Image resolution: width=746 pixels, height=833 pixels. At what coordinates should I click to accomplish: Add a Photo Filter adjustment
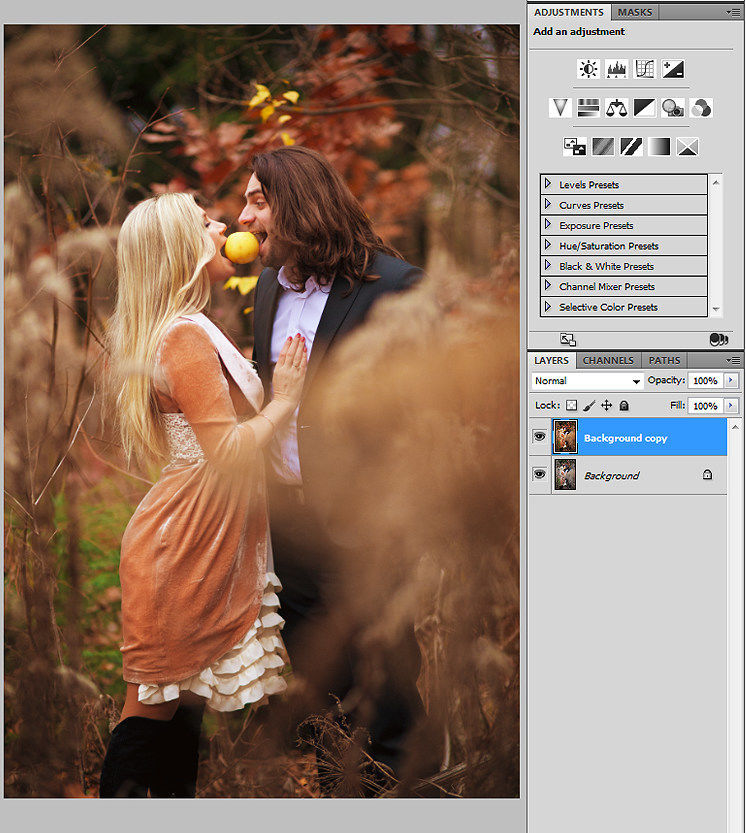click(x=673, y=108)
